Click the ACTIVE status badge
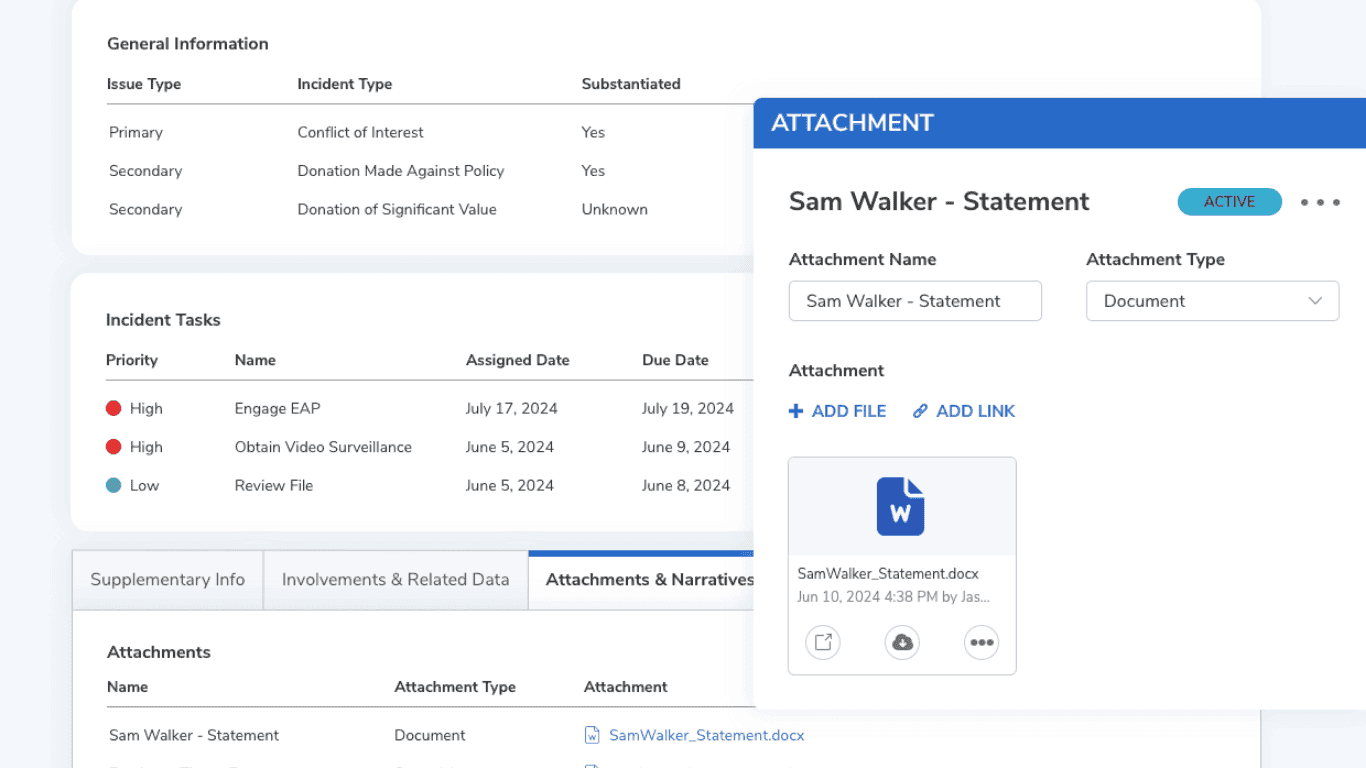1366x768 pixels. point(1229,202)
